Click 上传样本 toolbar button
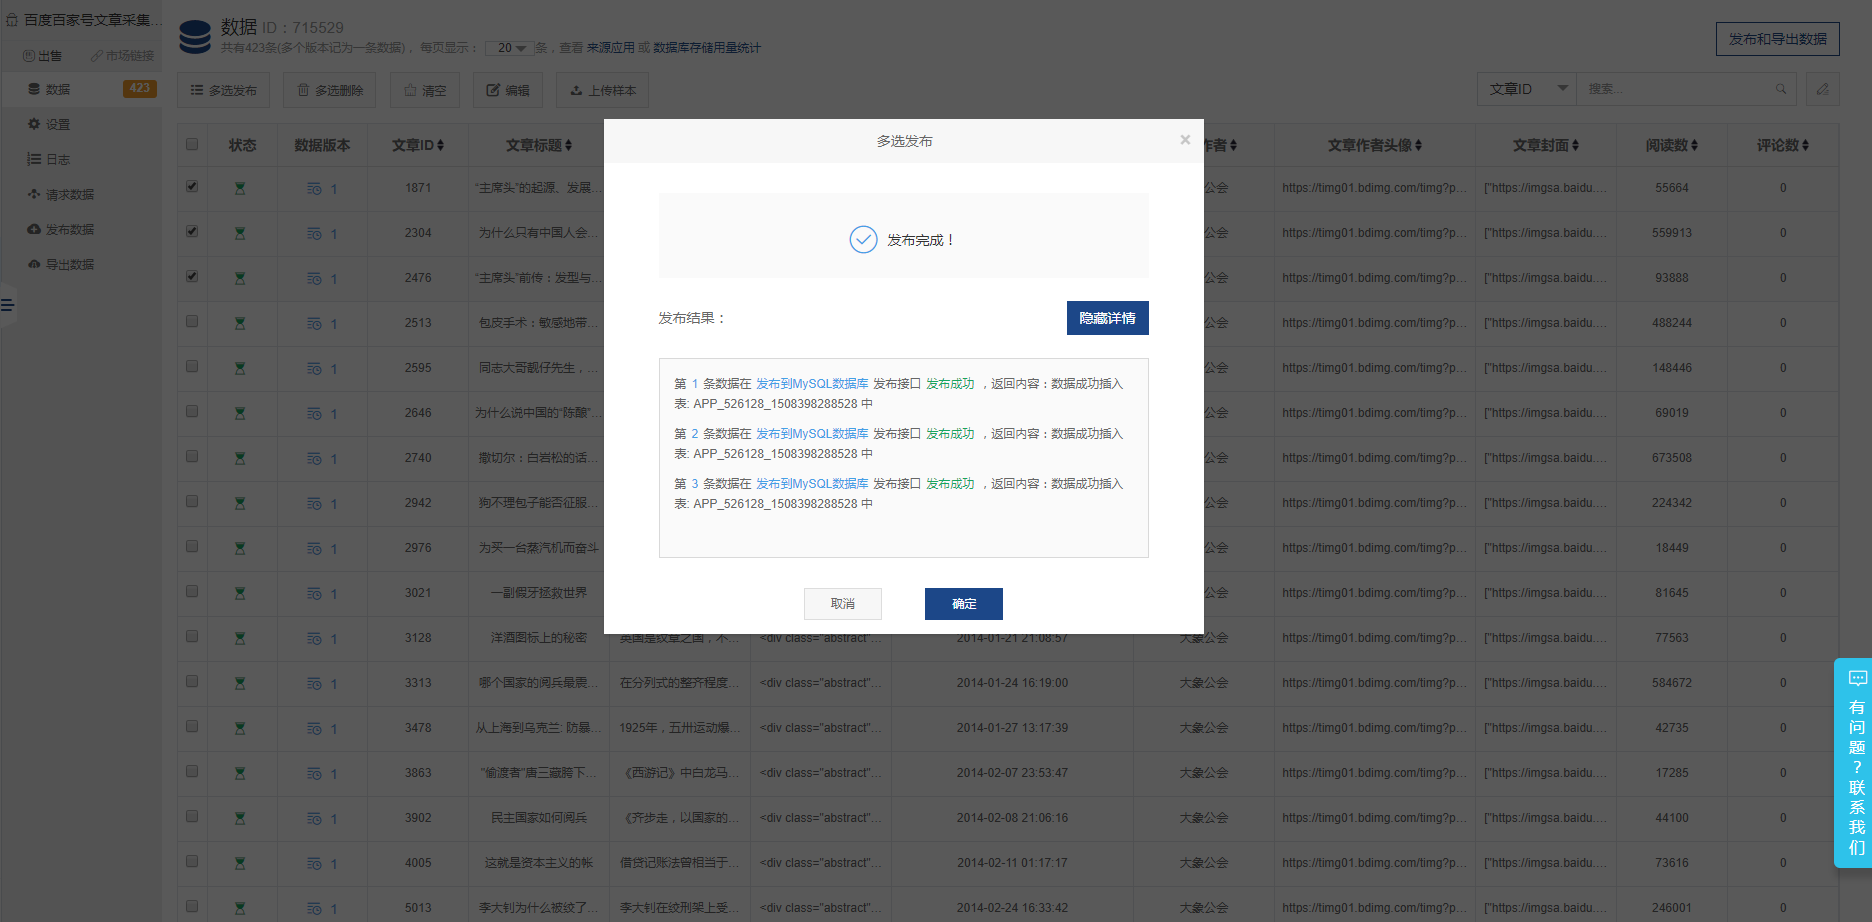The image size is (1872, 922). pyautogui.click(x=603, y=90)
